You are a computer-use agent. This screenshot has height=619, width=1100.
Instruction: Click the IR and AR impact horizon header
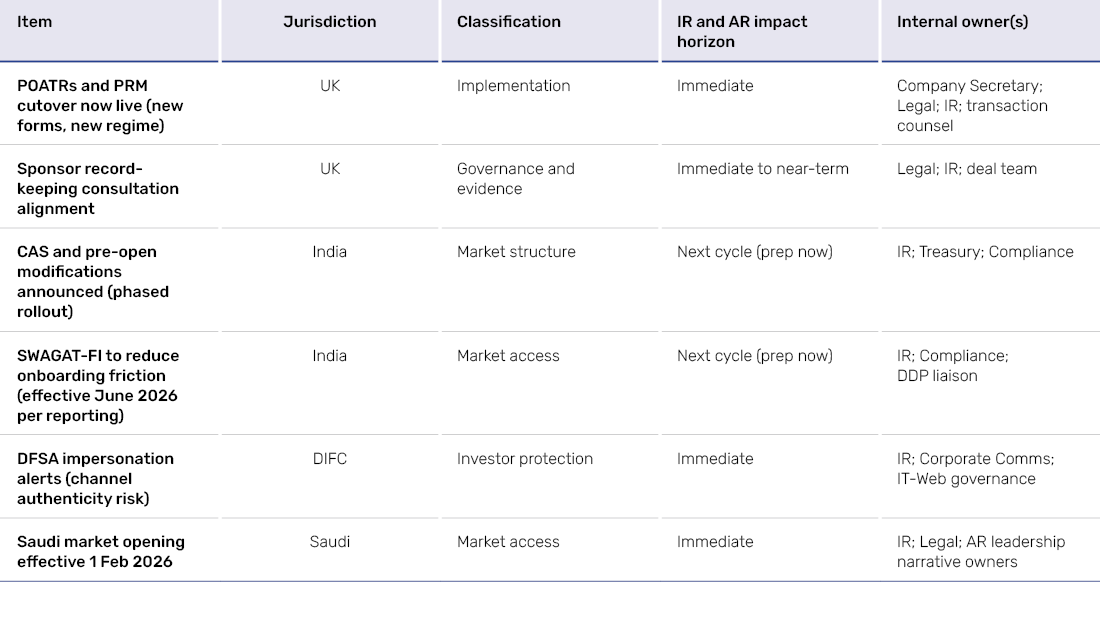741,31
